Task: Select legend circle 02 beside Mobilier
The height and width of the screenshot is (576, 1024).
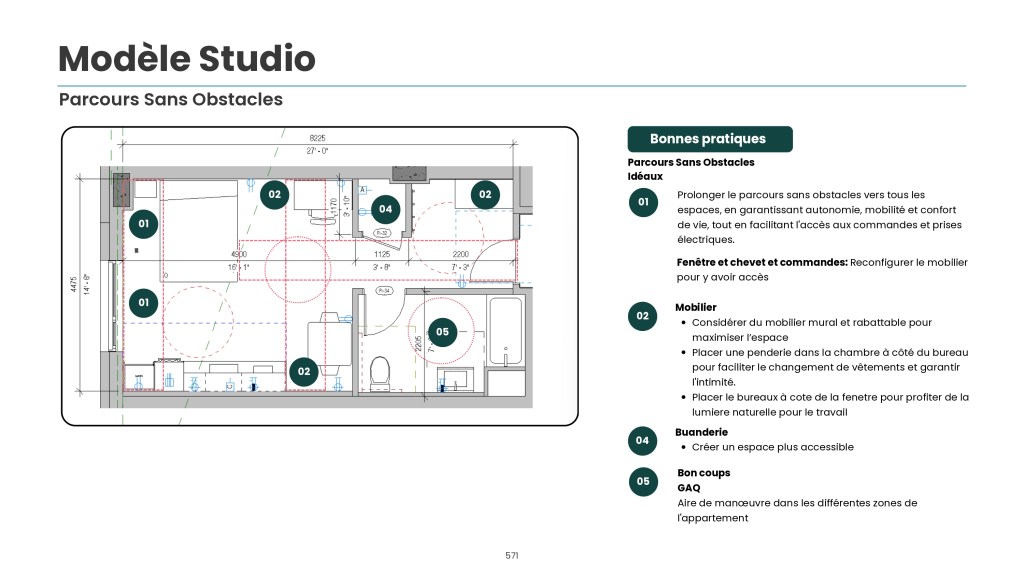Action: 643,316
